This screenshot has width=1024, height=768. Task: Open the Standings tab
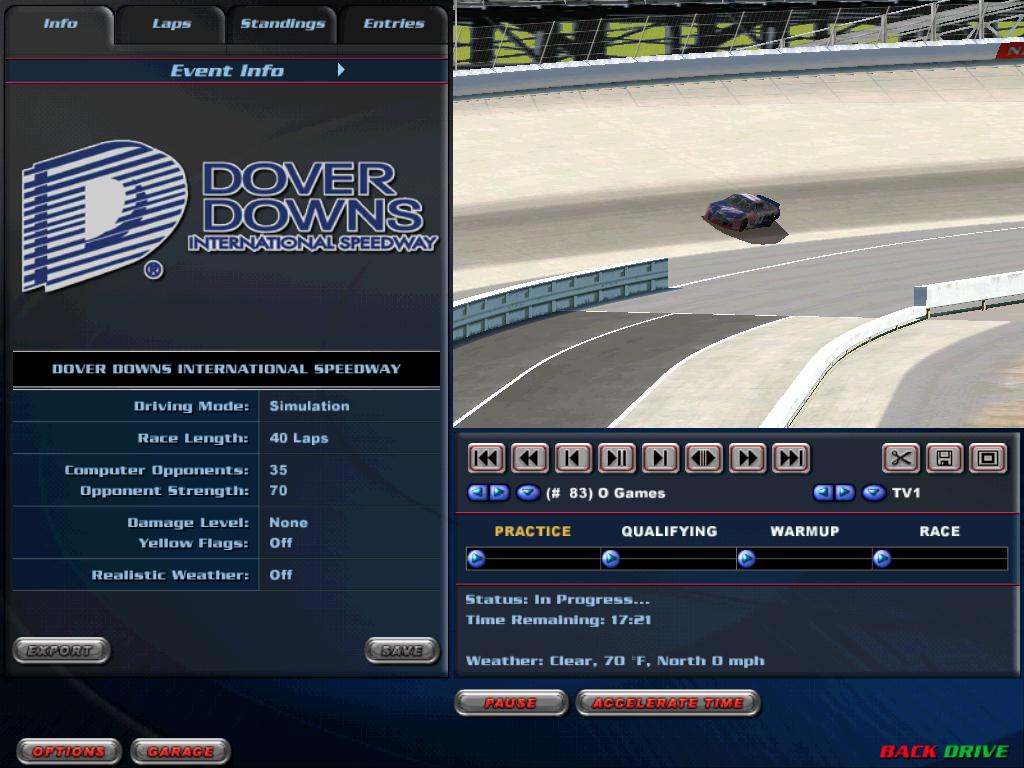tap(282, 24)
